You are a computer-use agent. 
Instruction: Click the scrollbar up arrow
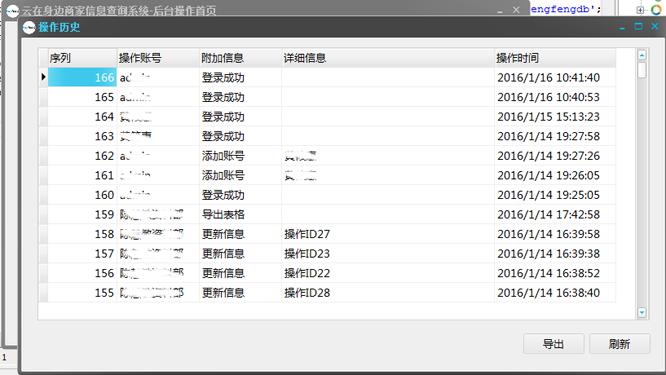642,55
